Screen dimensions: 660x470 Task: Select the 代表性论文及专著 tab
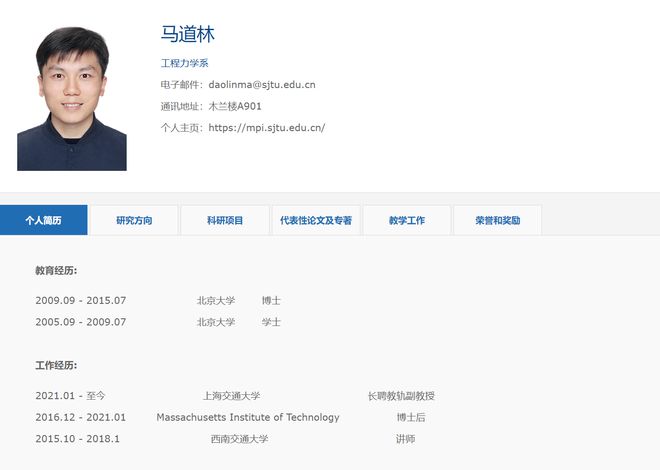pyautogui.click(x=316, y=220)
